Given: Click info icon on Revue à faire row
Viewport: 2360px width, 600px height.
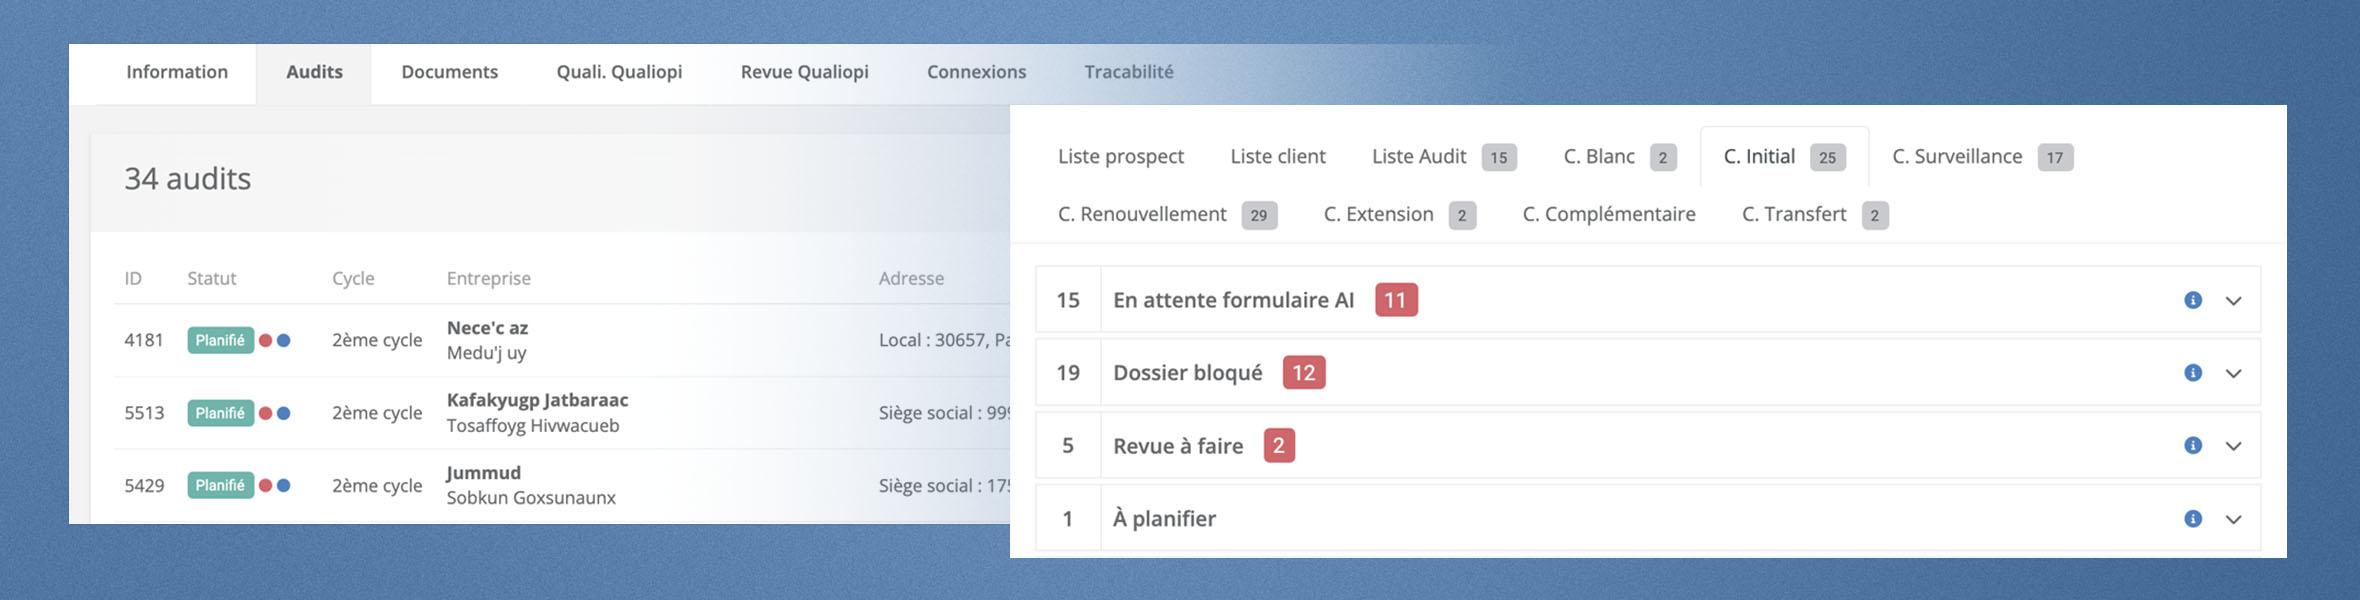Looking at the screenshot, I should tap(2193, 446).
